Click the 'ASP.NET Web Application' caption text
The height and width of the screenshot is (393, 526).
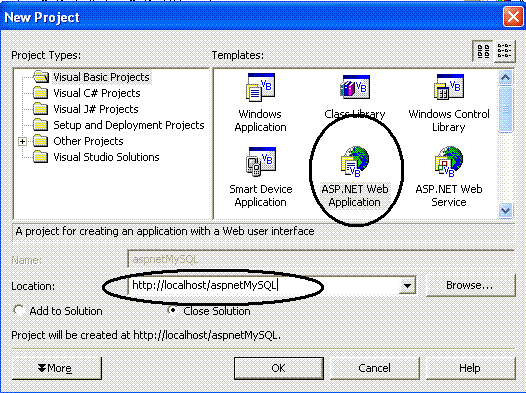355,196
